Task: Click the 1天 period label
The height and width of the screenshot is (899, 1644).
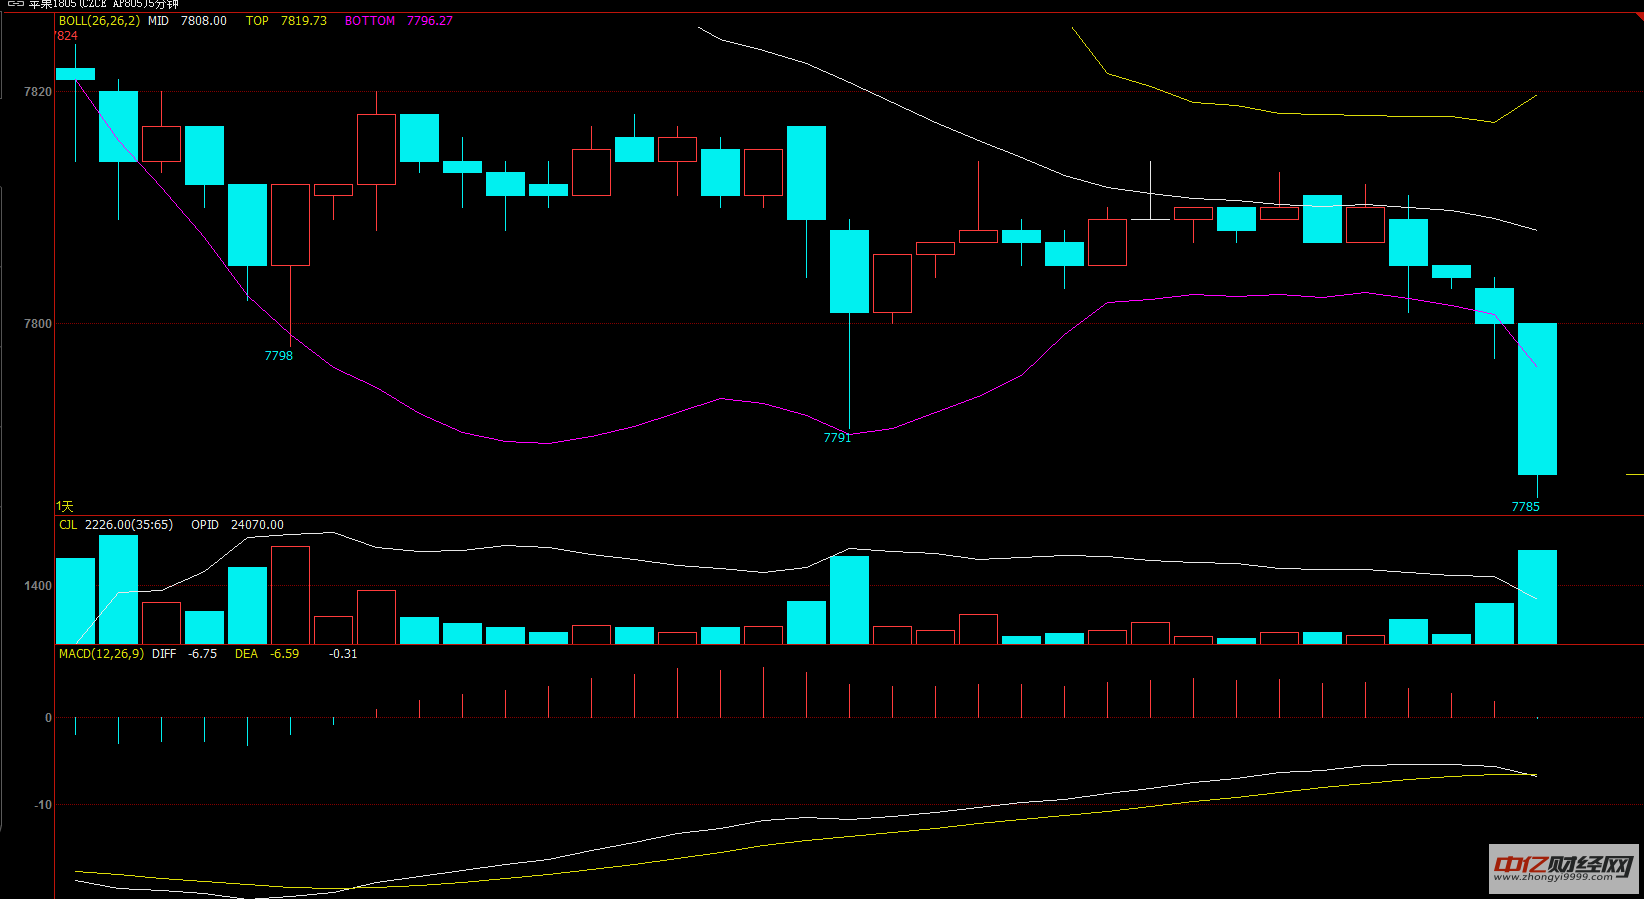Action: 64,507
